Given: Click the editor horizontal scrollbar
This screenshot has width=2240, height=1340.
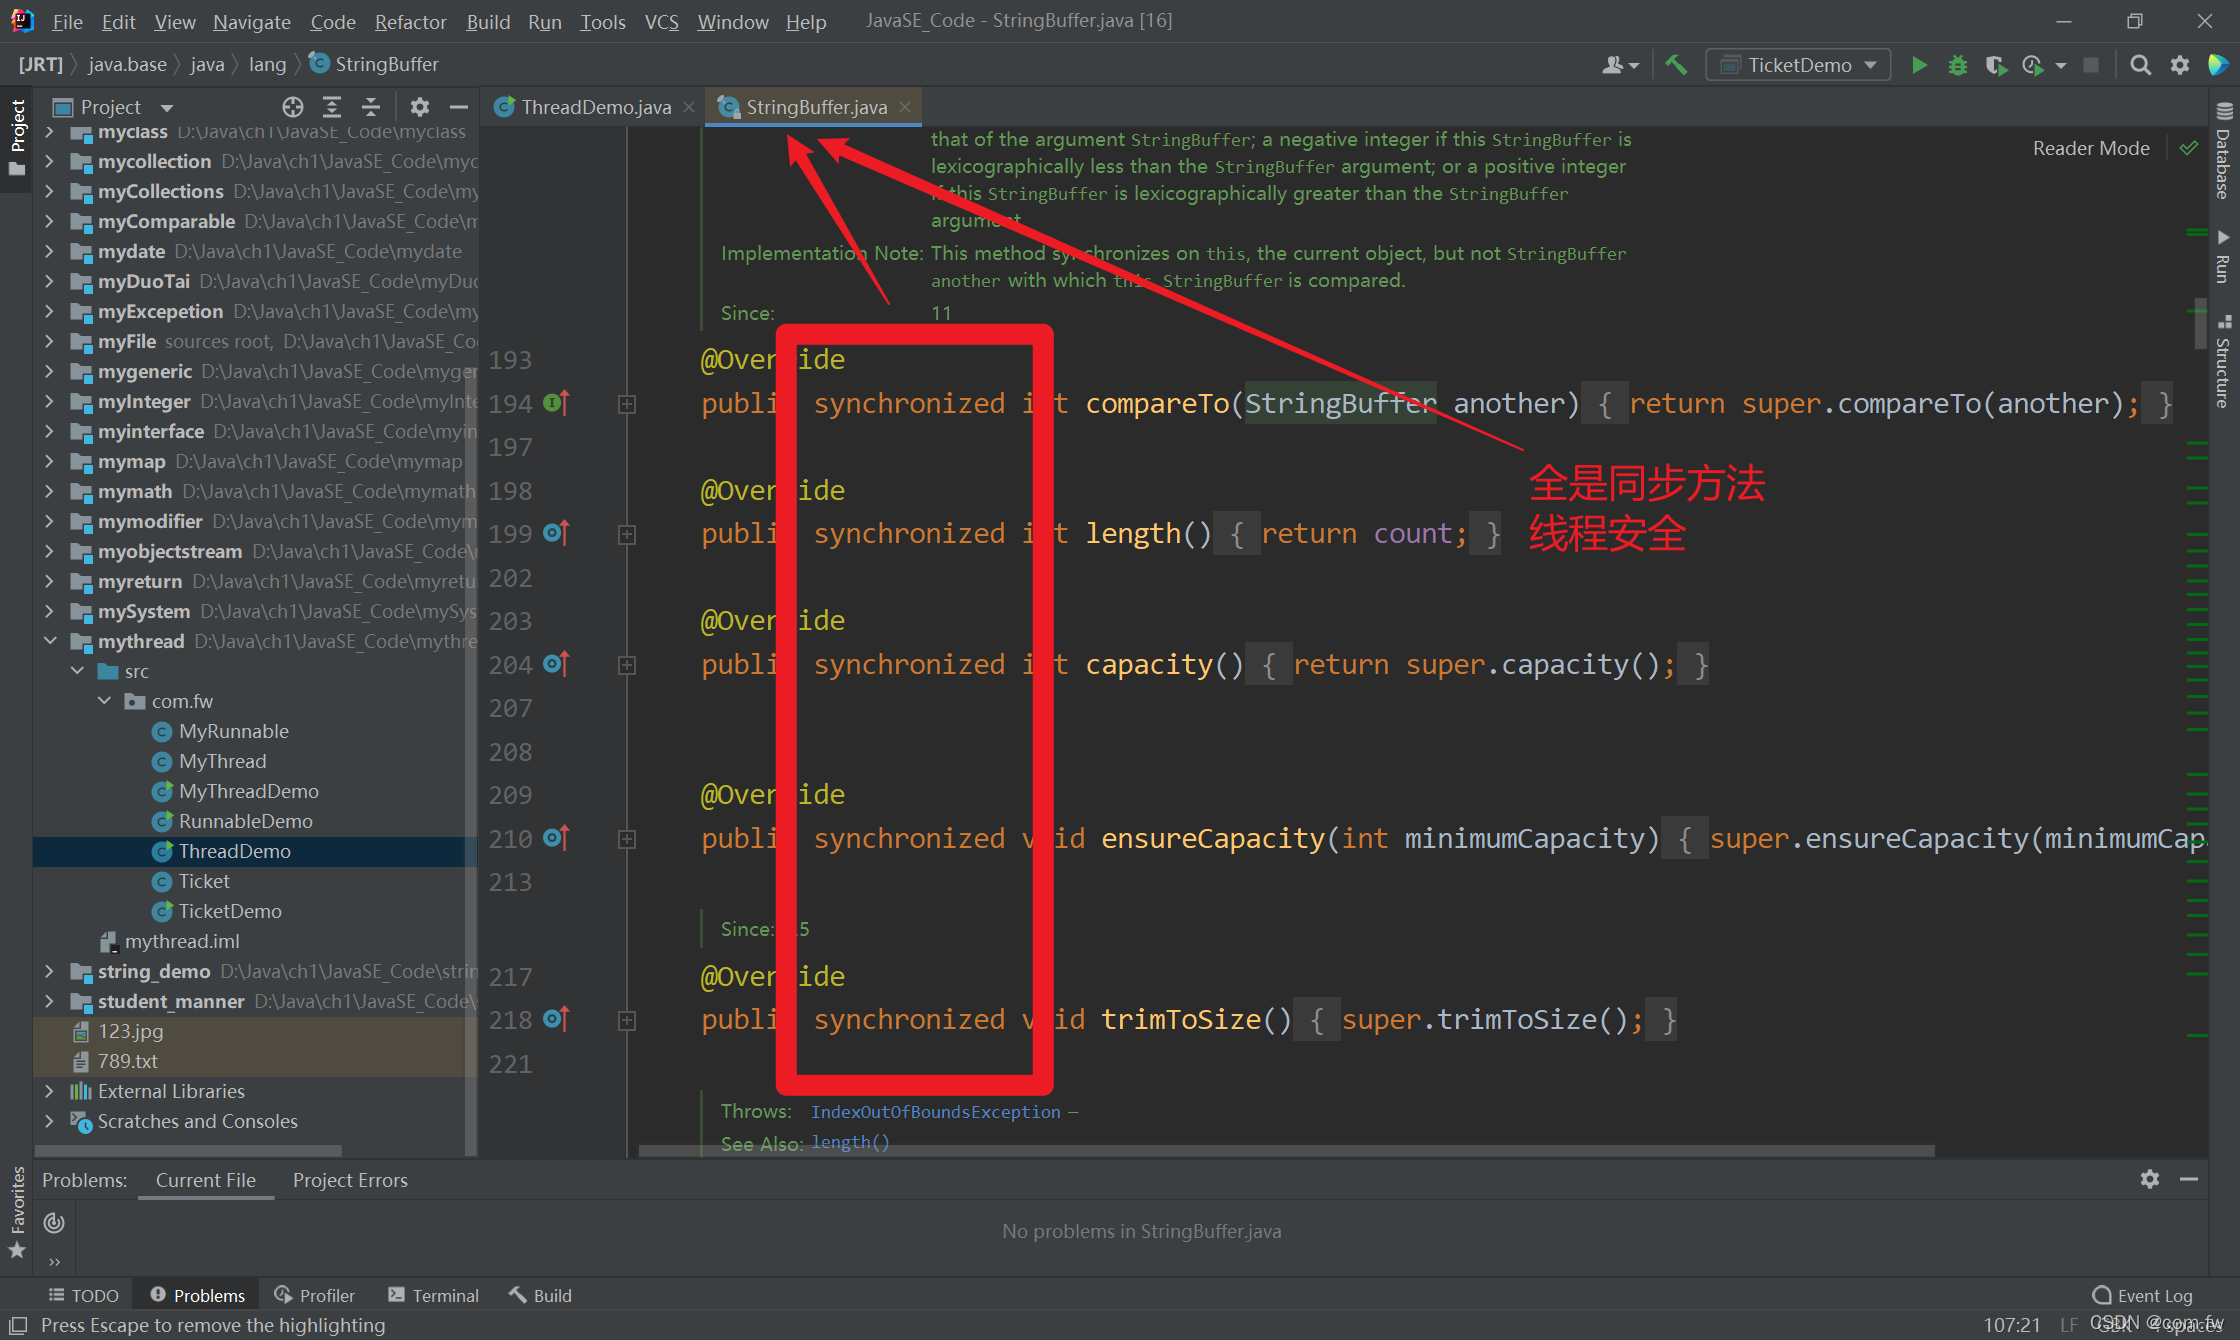Looking at the screenshot, I should pyautogui.click(x=1285, y=1151).
